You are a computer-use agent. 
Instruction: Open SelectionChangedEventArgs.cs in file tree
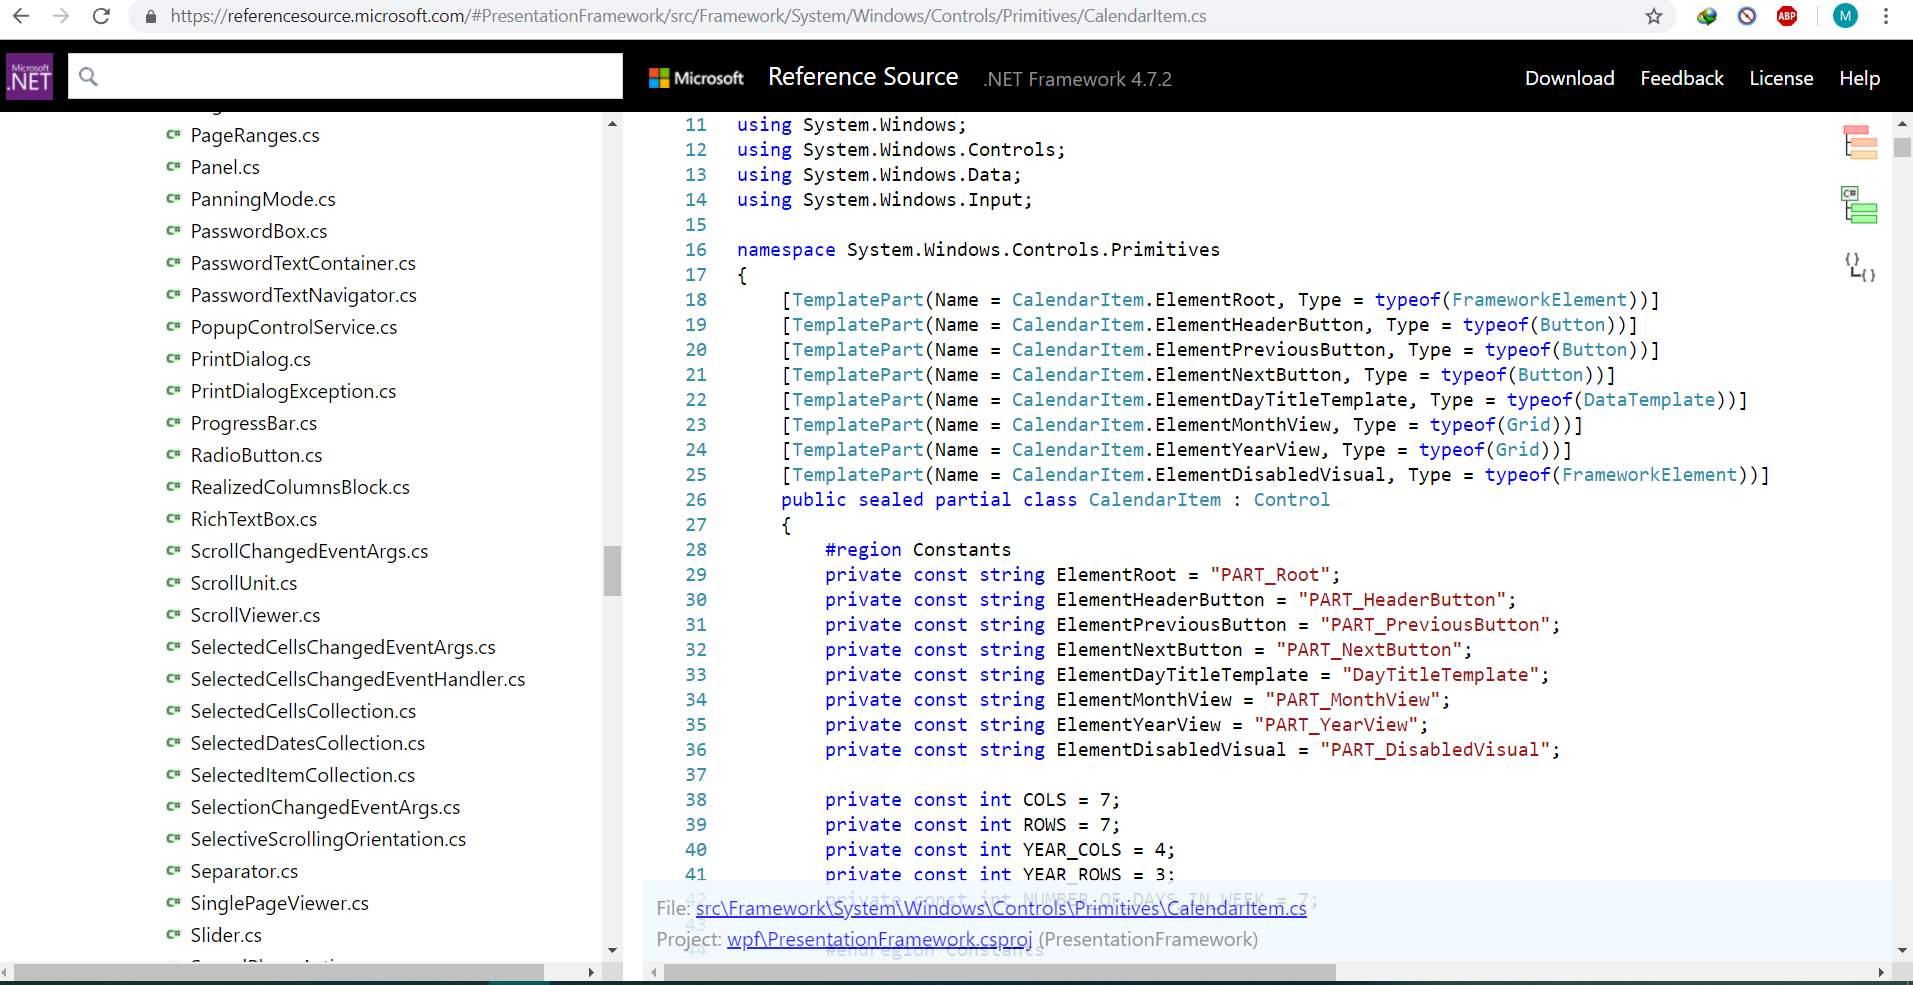[x=325, y=807]
